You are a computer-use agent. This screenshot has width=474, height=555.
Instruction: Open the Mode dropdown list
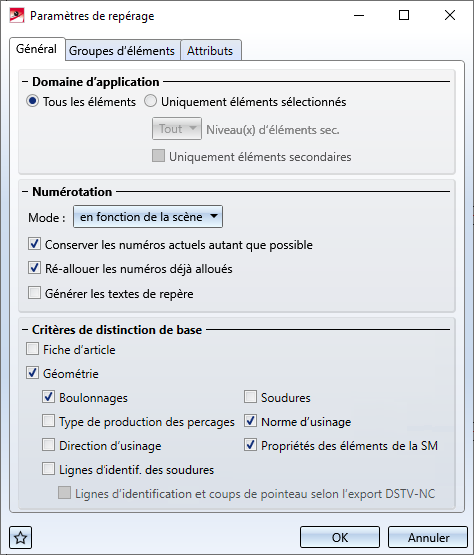click(x=148, y=217)
